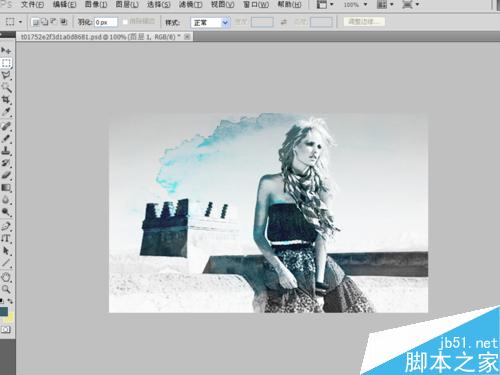Image resolution: width=500 pixels, height=375 pixels.
Task: Open the 滤镜(T) menu
Action: (190, 5)
